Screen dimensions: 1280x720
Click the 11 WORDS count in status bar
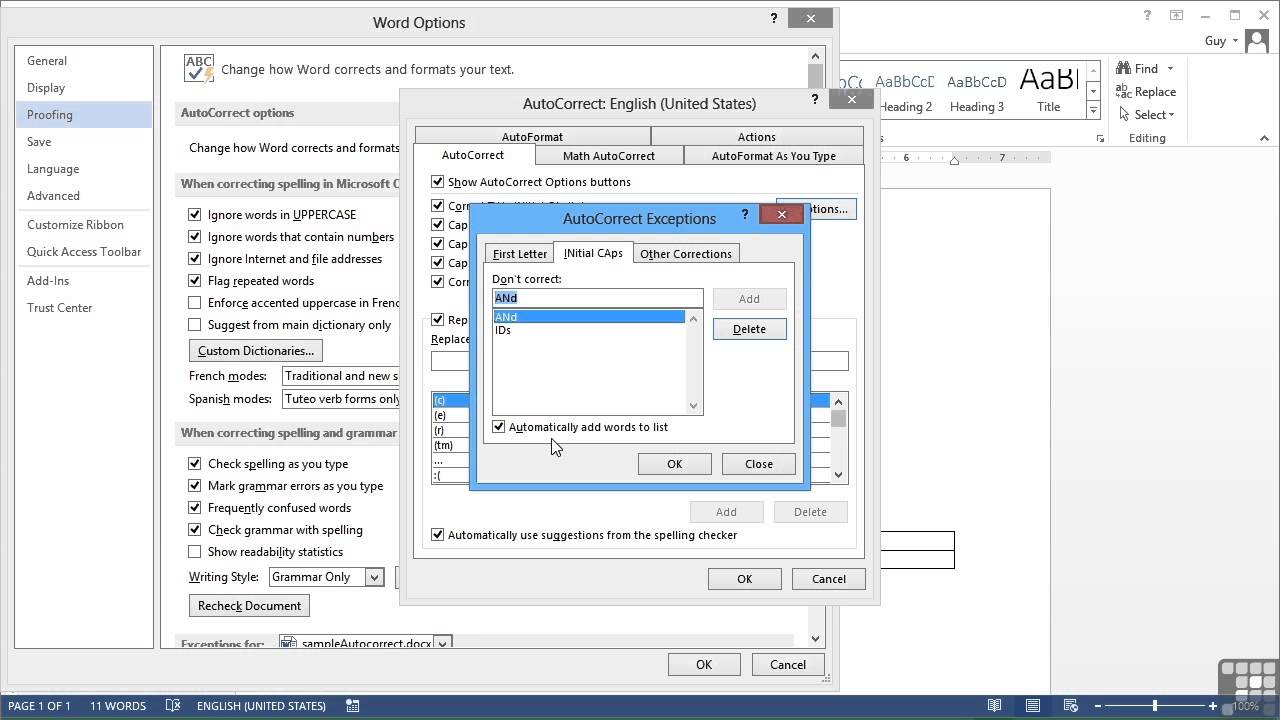tap(118, 705)
